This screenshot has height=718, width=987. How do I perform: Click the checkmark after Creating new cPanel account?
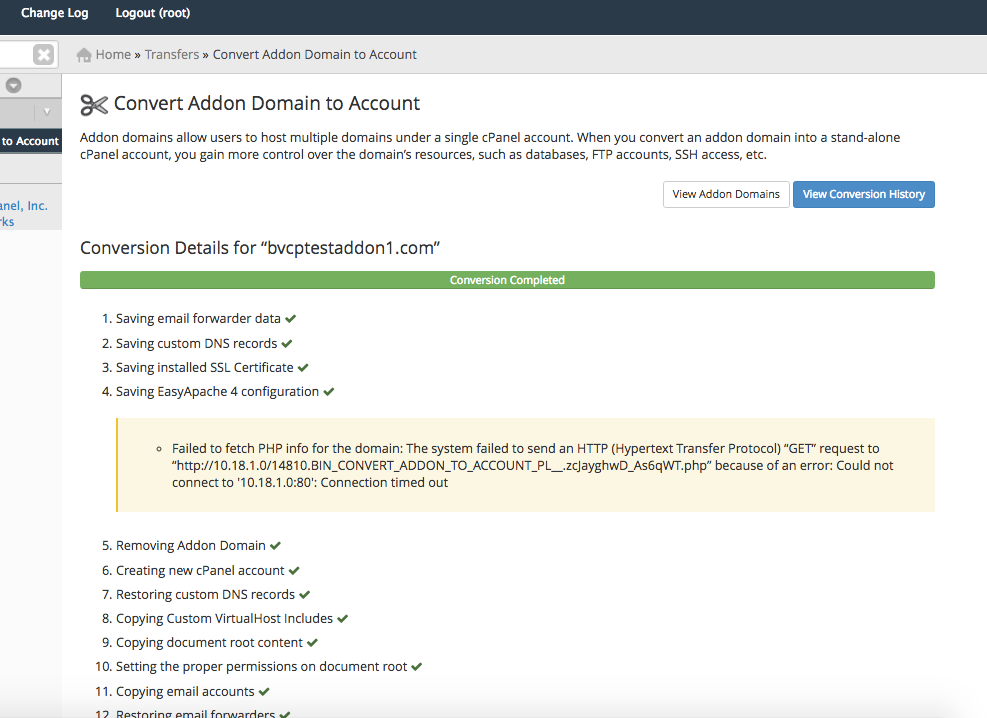coord(294,571)
